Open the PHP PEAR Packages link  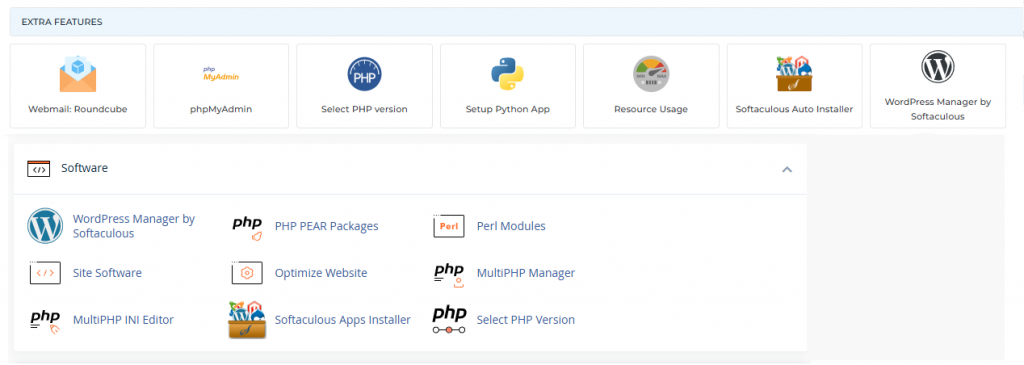[327, 226]
